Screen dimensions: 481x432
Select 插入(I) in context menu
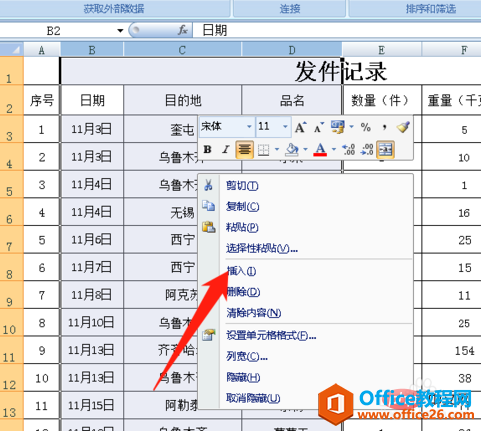(241, 271)
